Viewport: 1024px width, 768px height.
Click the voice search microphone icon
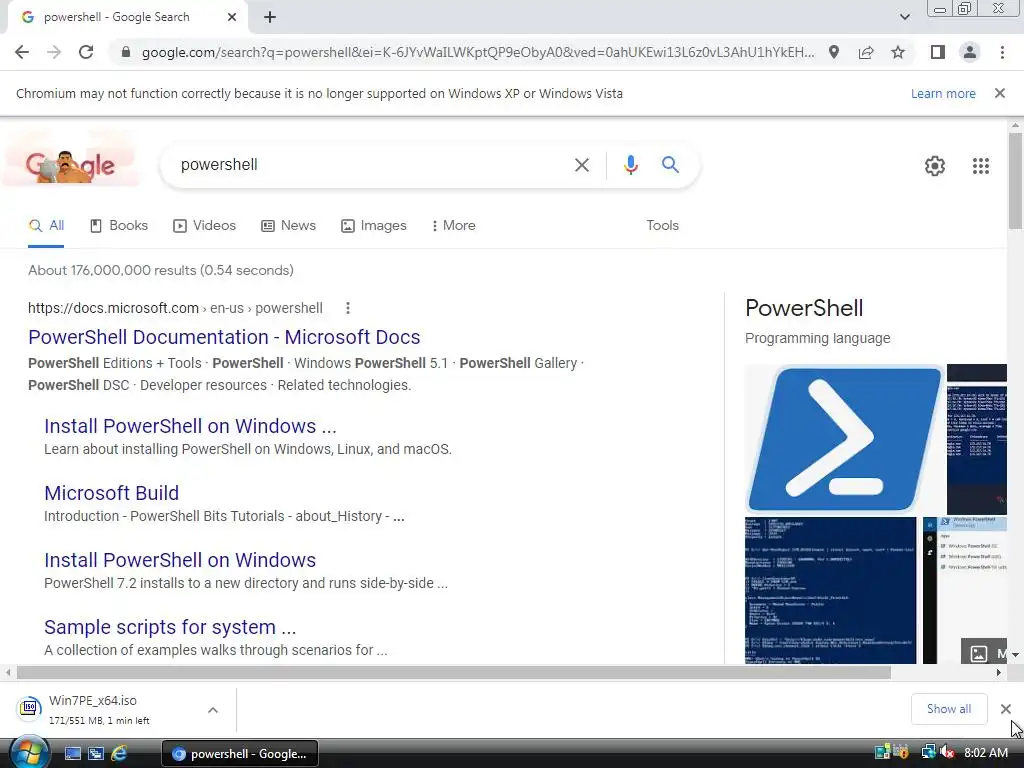click(x=630, y=165)
